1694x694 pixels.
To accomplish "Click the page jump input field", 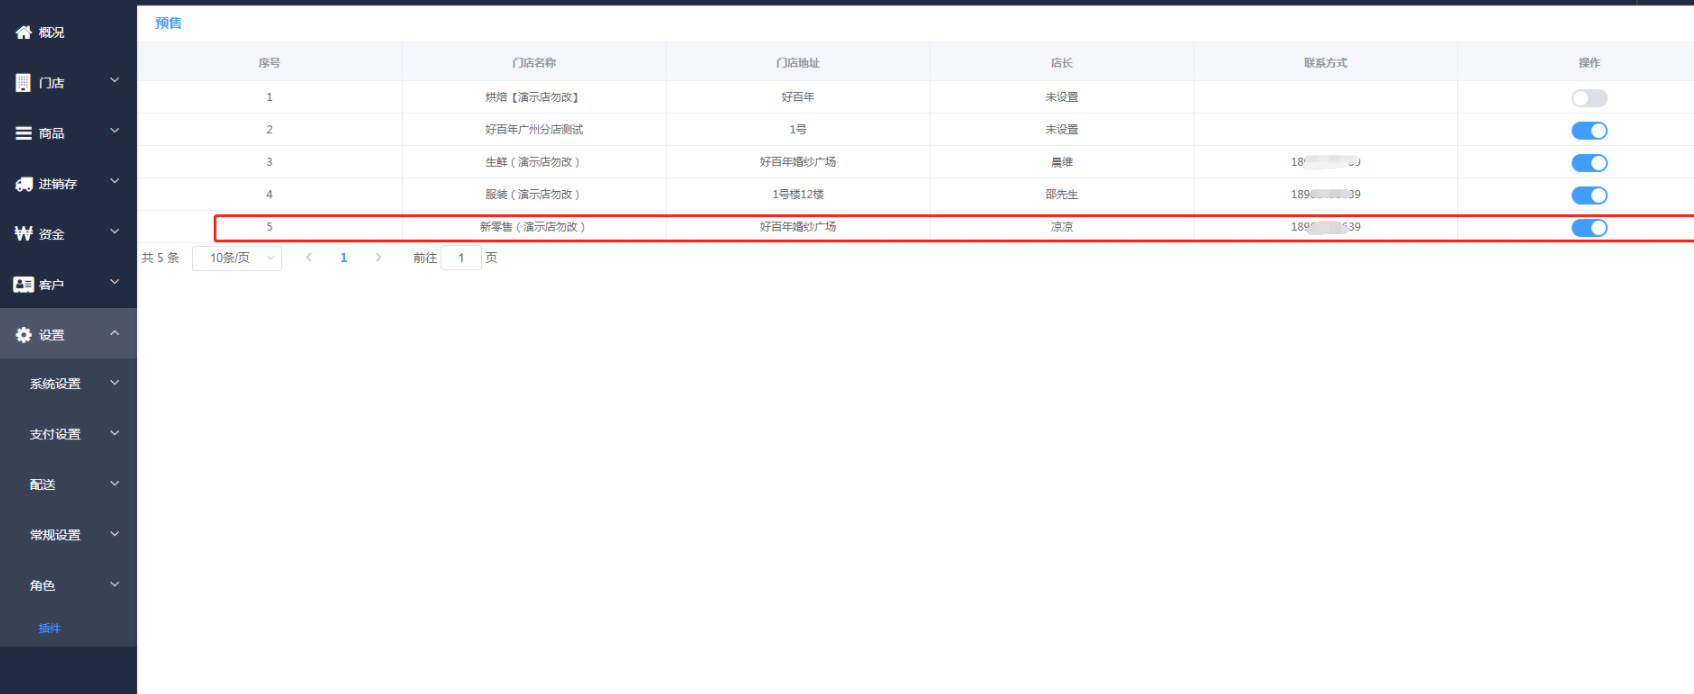I will point(461,258).
